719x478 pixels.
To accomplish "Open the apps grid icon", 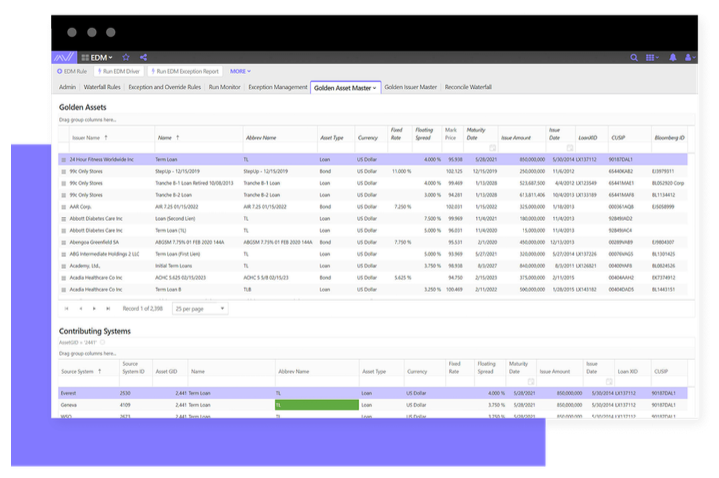I will click(x=650, y=57).
